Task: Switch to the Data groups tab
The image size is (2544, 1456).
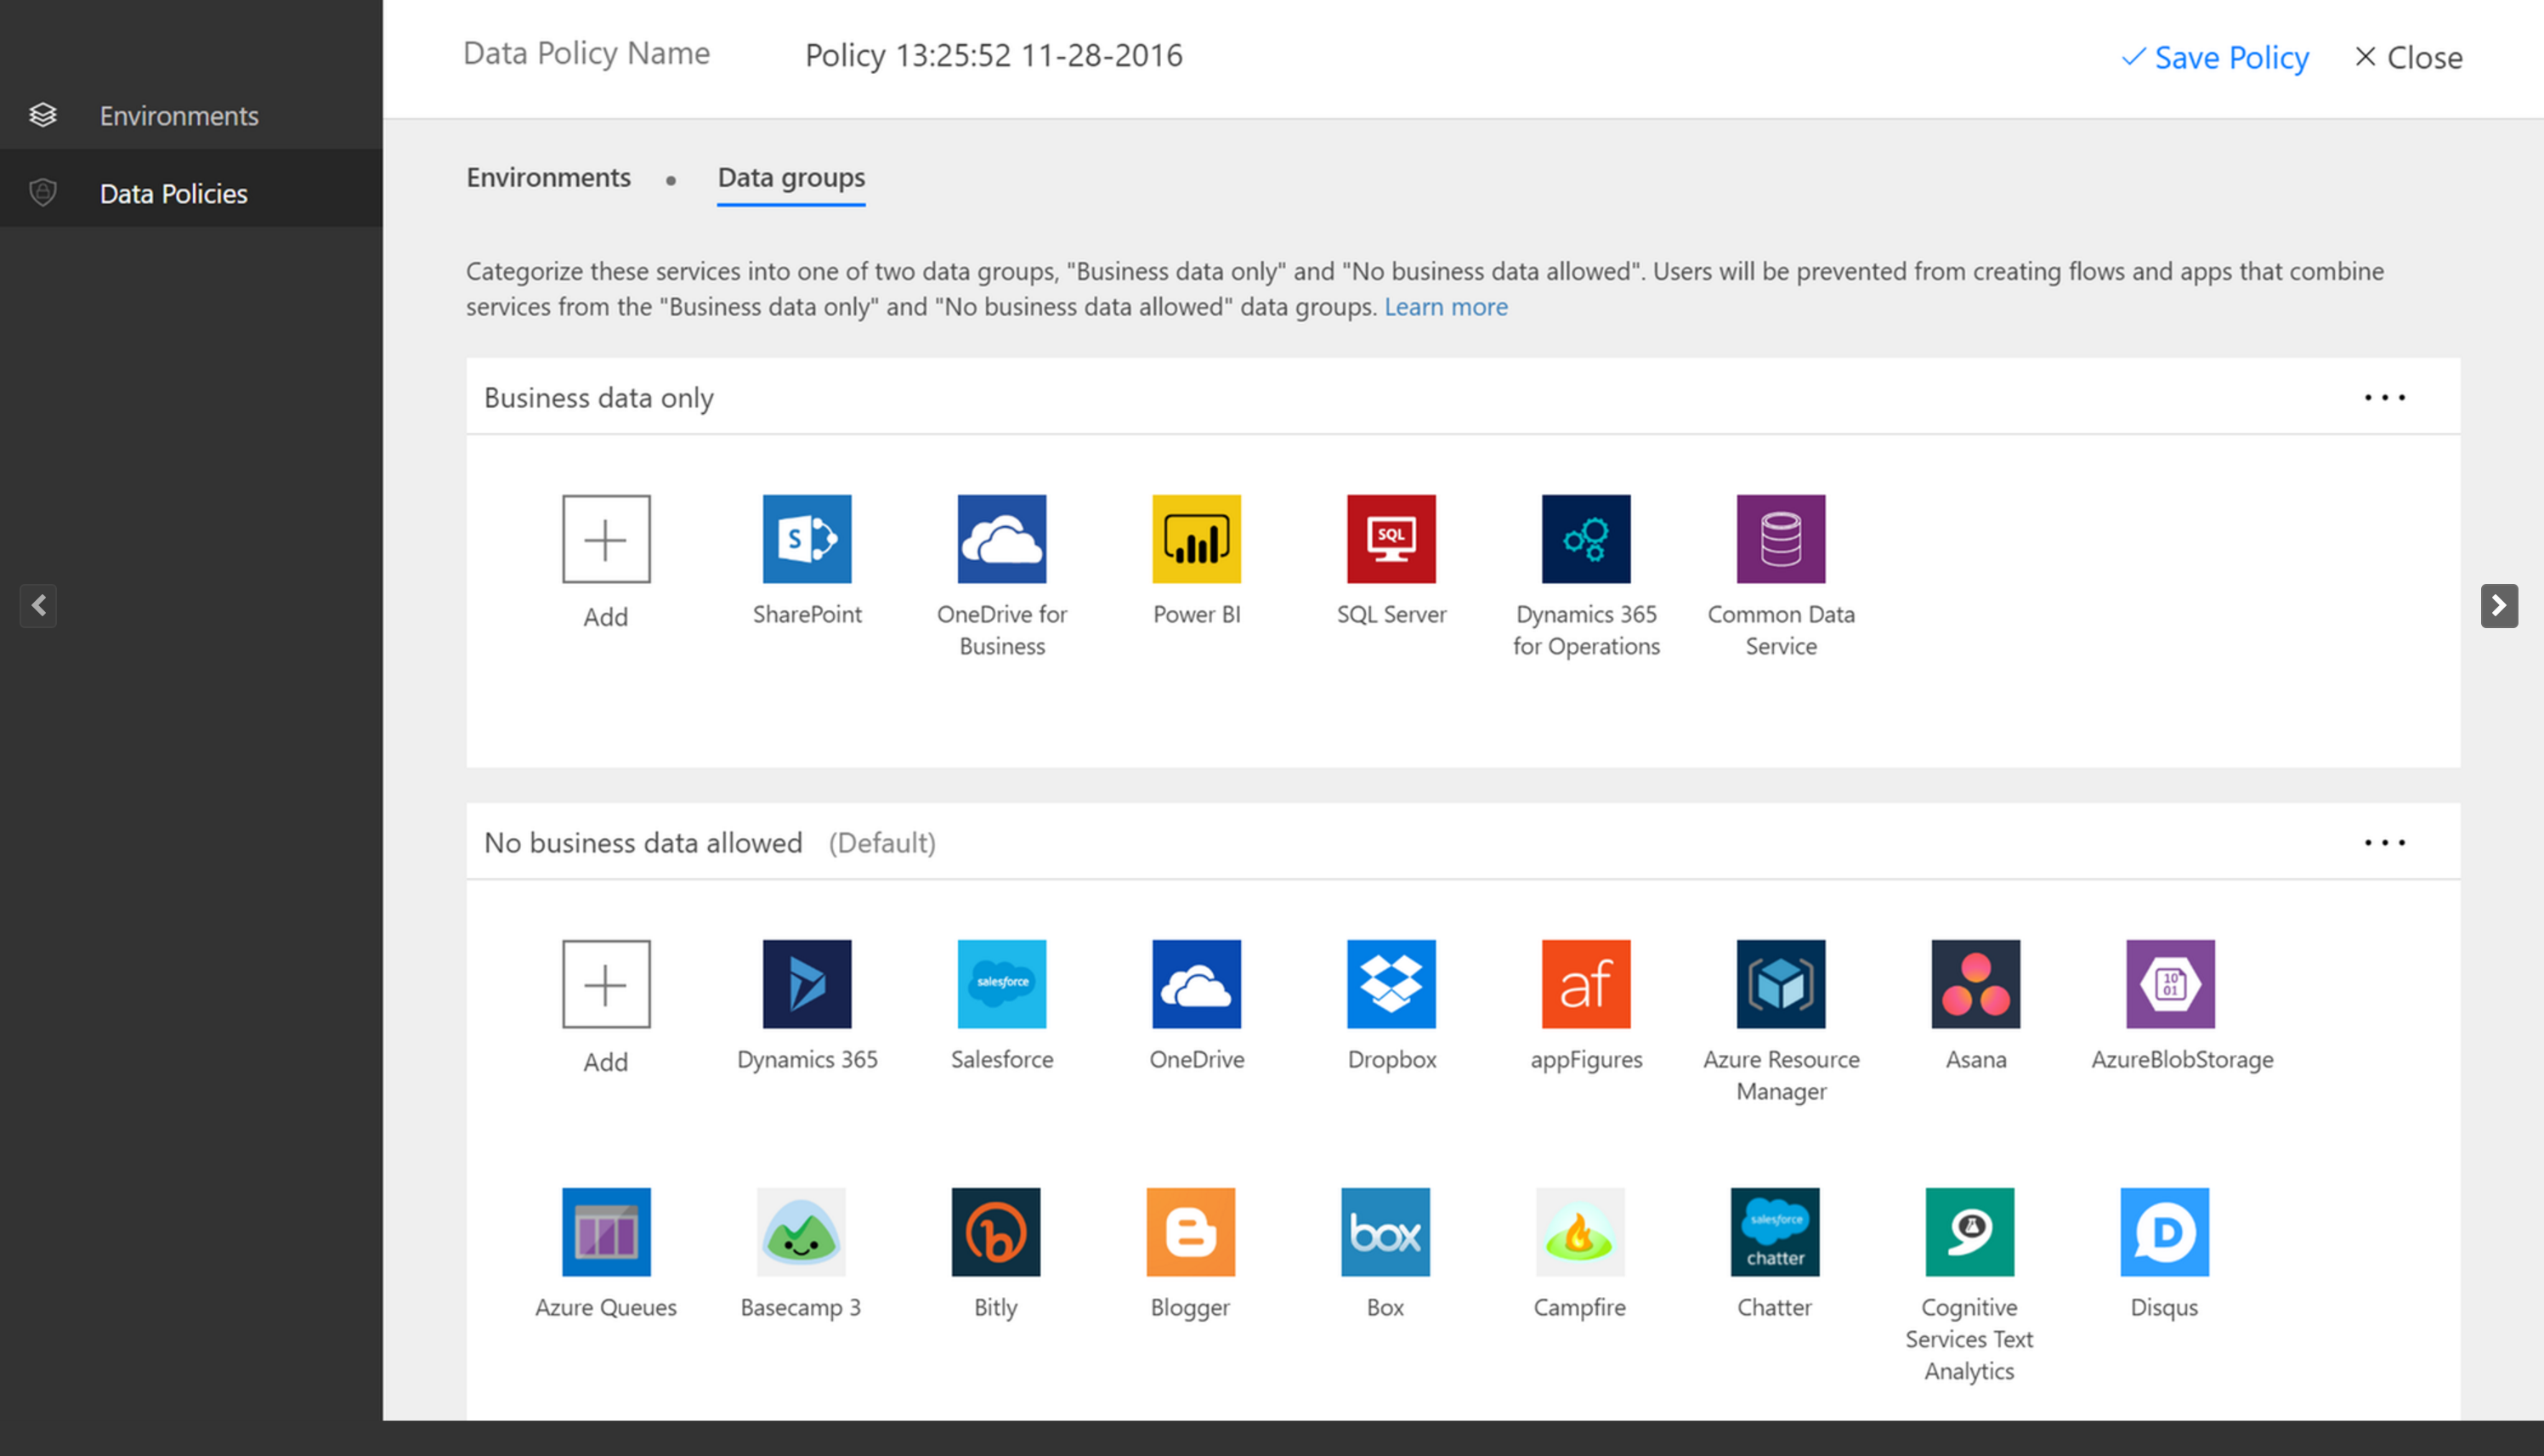Action: click(790, 177)
